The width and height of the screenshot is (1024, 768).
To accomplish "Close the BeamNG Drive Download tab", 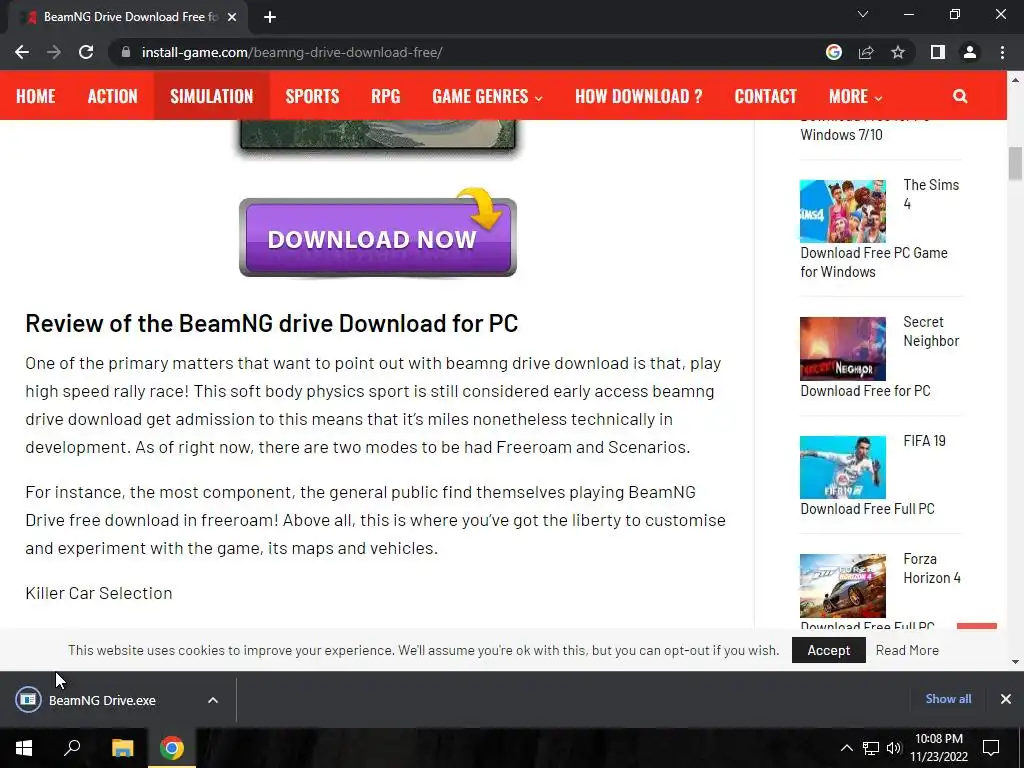I will pyautogui.click(x=232, y=17).
